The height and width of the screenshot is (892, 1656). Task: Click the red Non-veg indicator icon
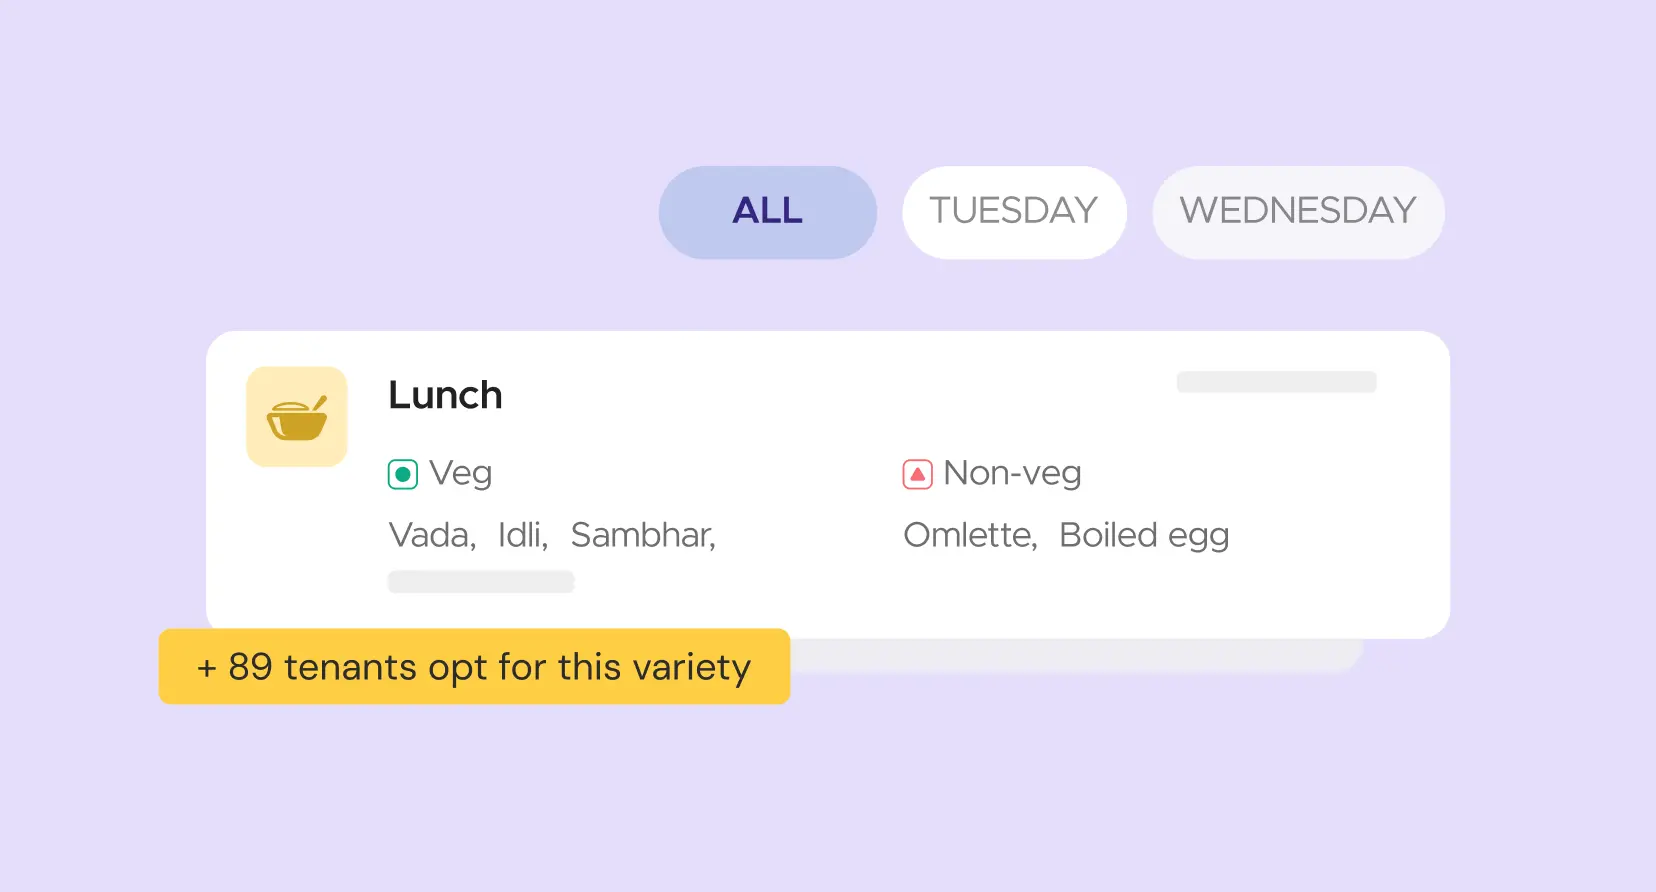coord(917,474)
